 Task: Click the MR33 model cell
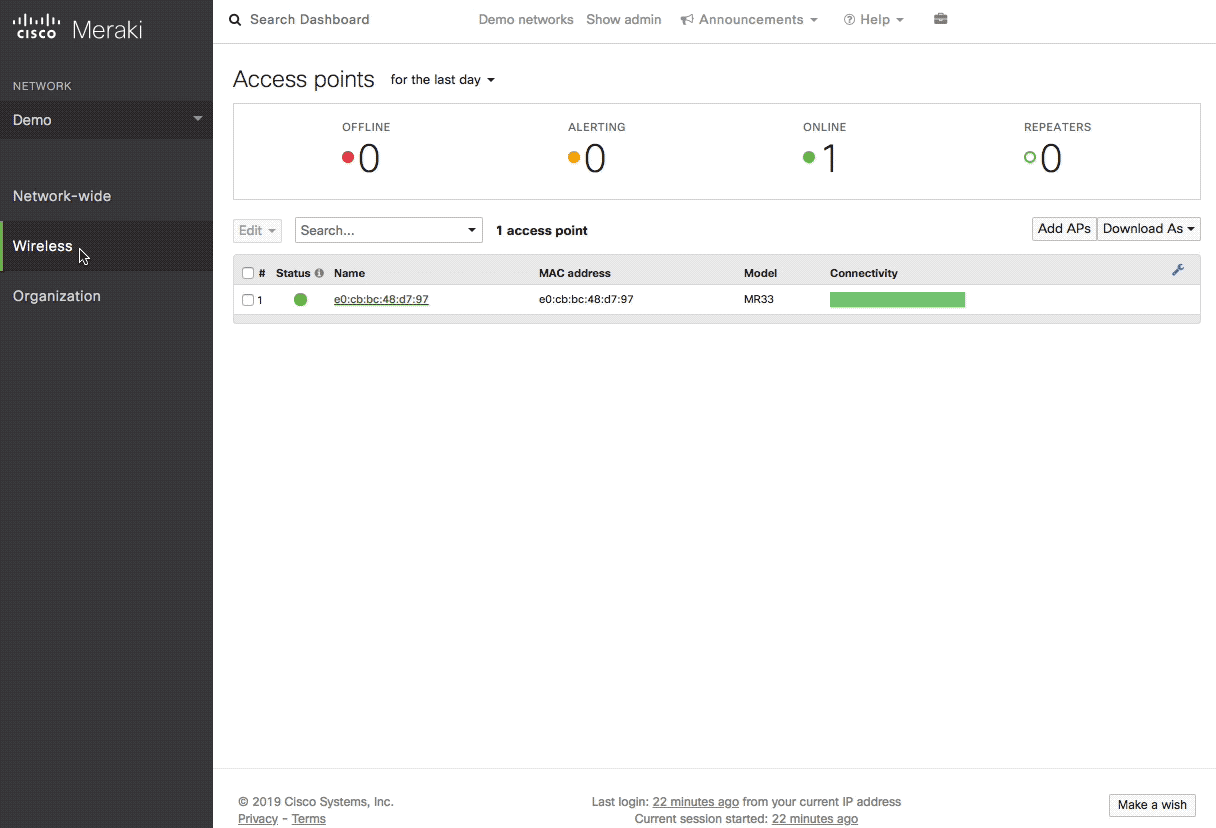[x=759, y=300]
